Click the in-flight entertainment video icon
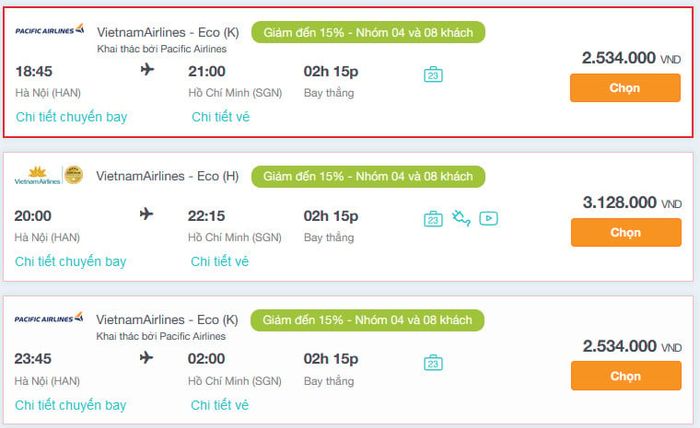The height and width of the screenshot is (428, 700). click(x=488, y=218)
